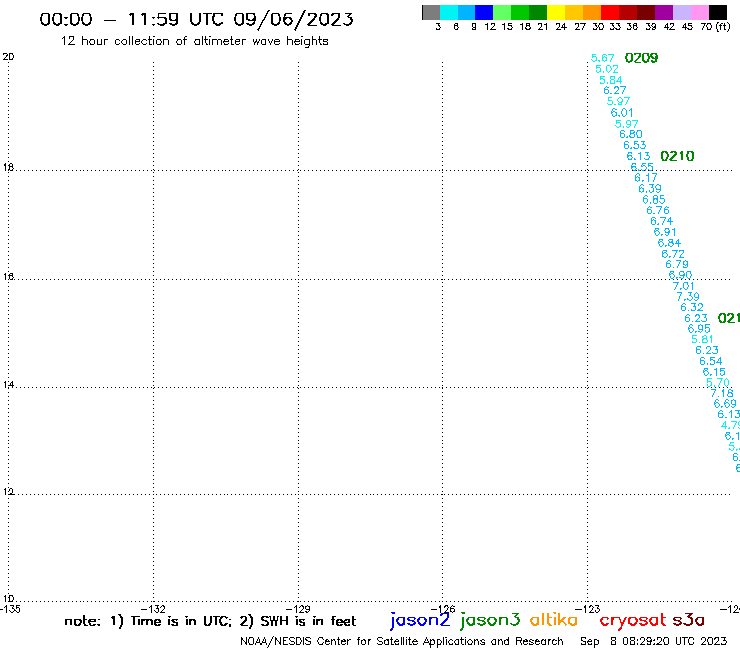This screenshot has height=650, width=740.
Task: Select the black swatch ending the legend
Action: pyautogui.click(x=717, y=12)
